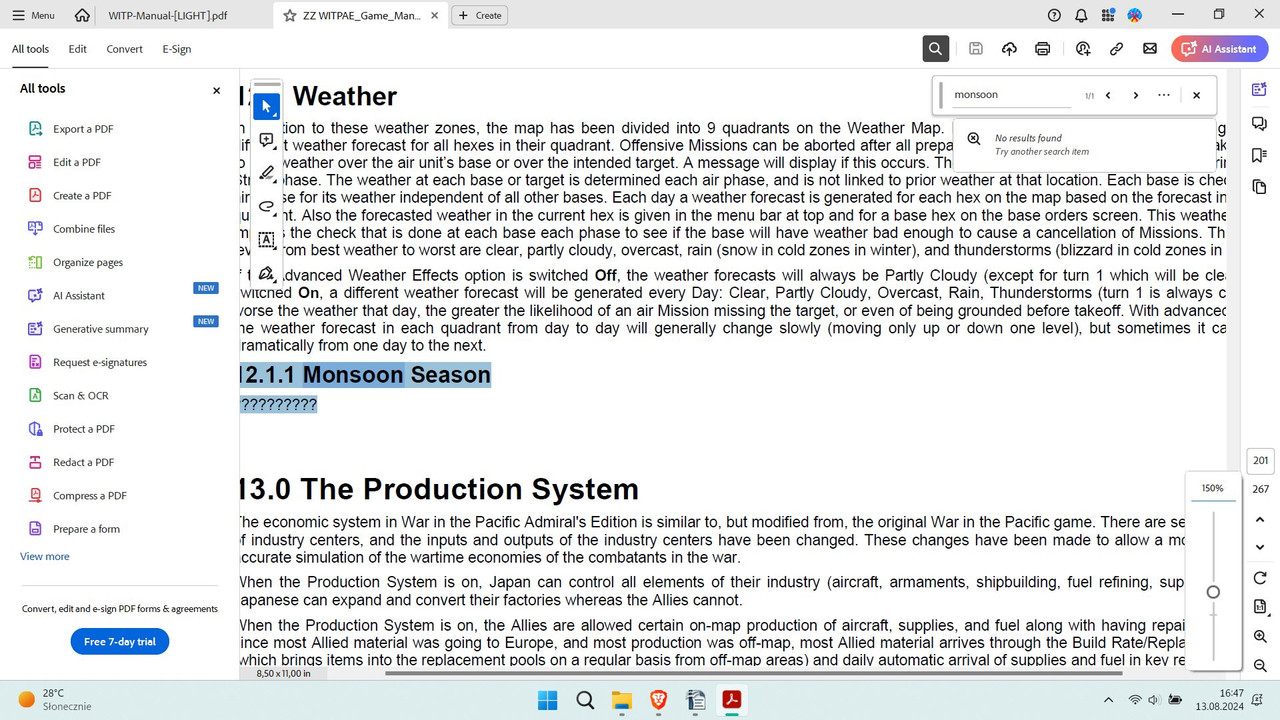Open the user profile avatar

click(1135, 15)
